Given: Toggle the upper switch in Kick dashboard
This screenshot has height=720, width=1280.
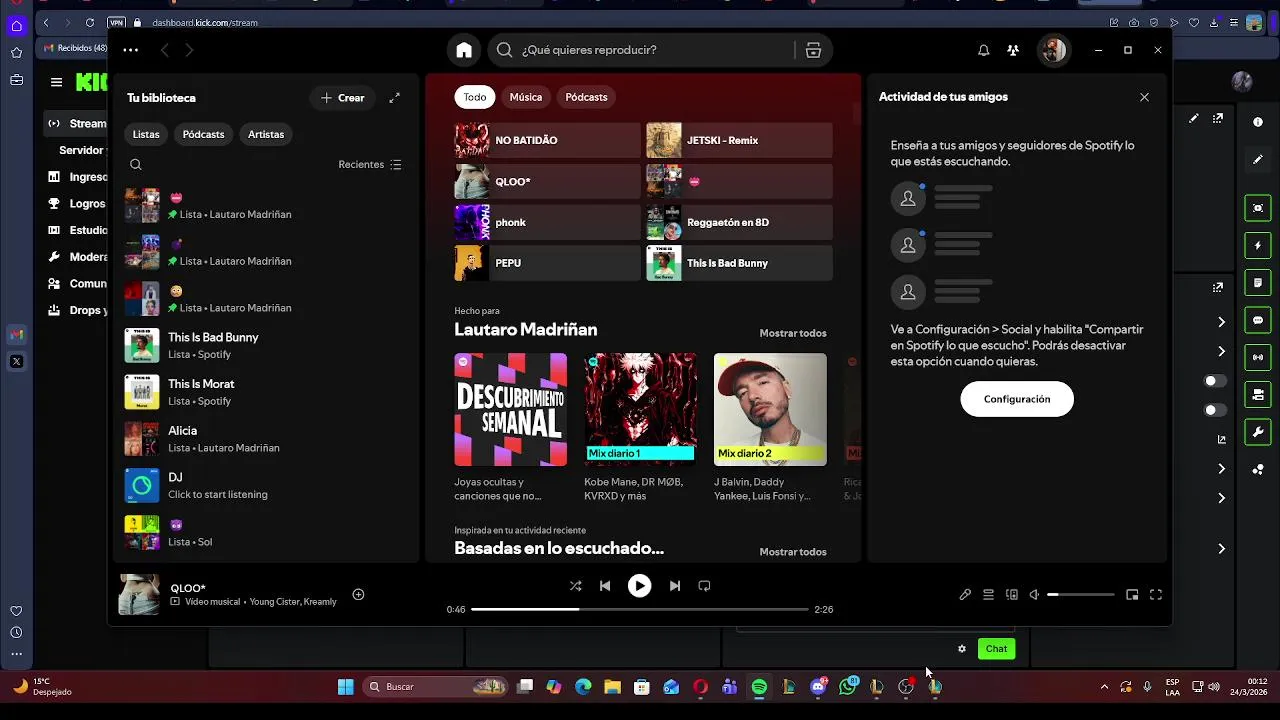Looking at the screenshot, I should (1215, 381).
